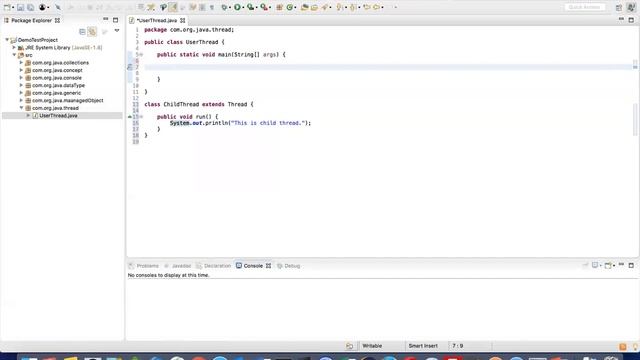The height and width of the screenshot is (360, 640).
Task: Expand com.org.java.concept package
Action: tap(21, 70)
